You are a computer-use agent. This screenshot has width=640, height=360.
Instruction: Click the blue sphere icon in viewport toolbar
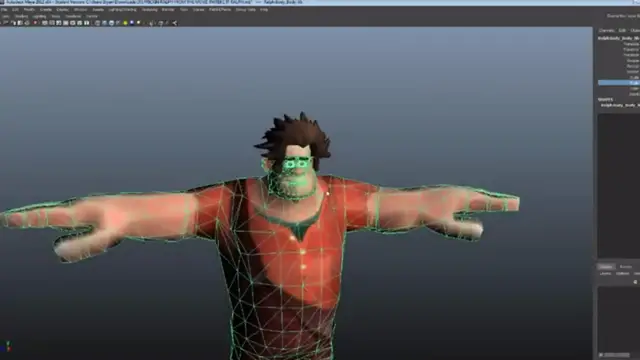132,23
